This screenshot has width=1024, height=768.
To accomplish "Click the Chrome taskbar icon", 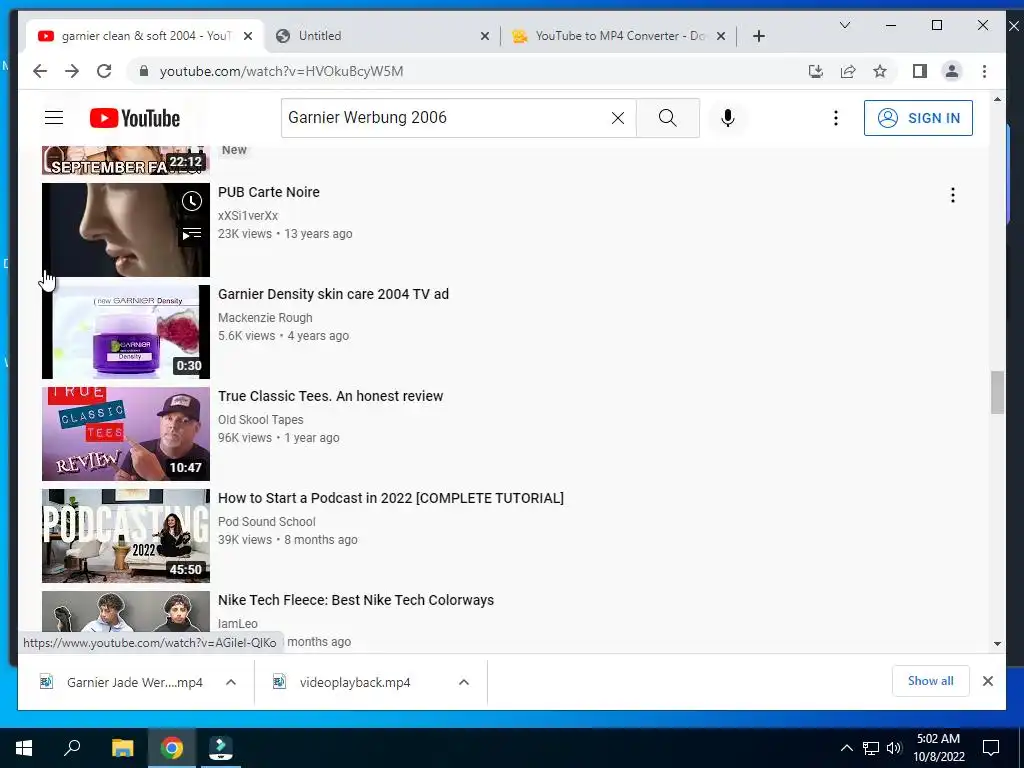I will pyautogui.click(x=172, y=748).
